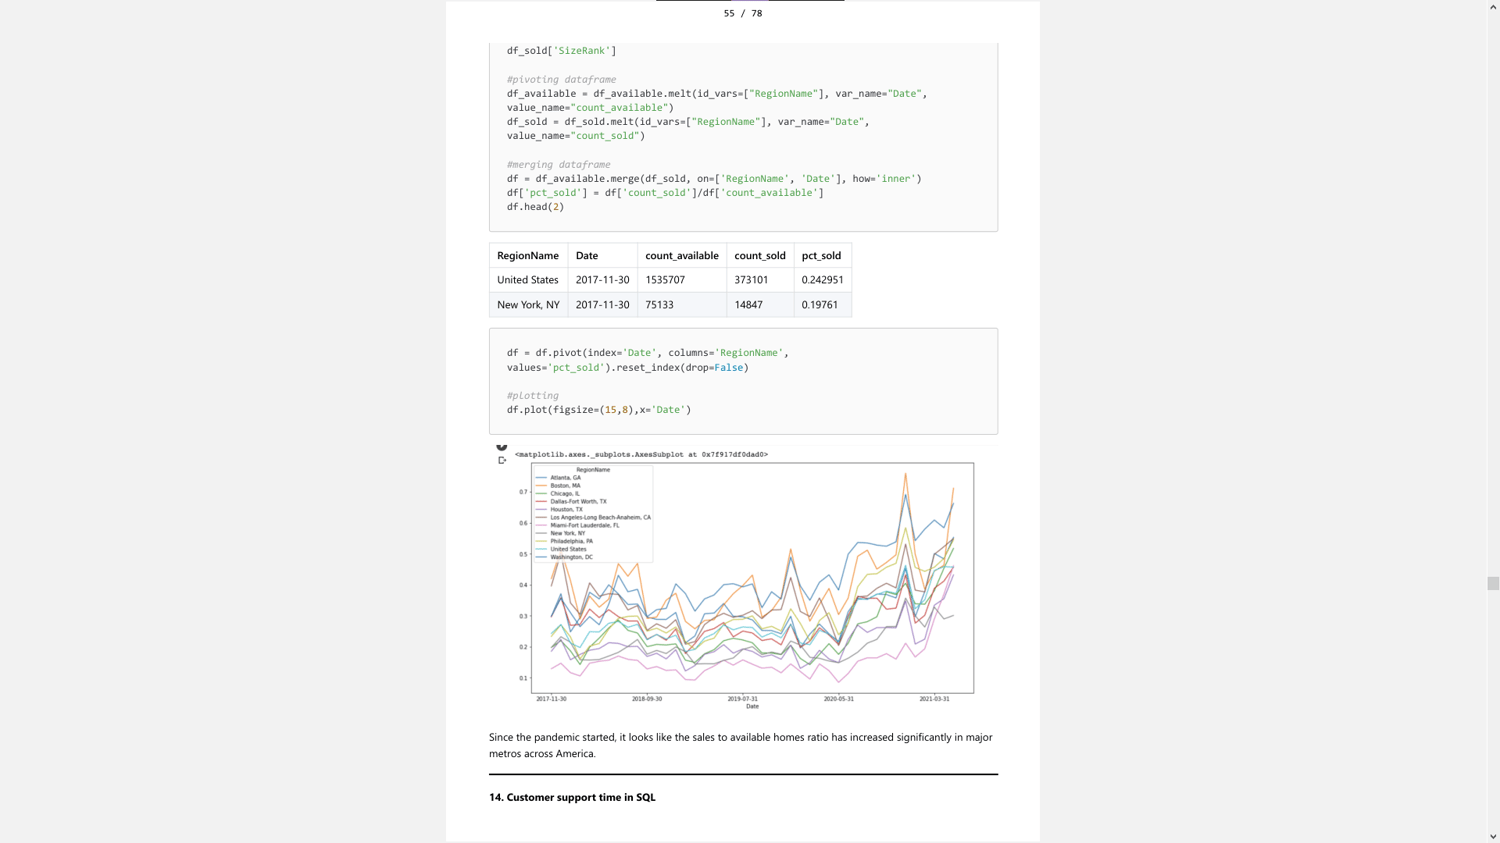Click the New York, NY table cell
This screenshot has height=843, width=1500.
[528, 305]
